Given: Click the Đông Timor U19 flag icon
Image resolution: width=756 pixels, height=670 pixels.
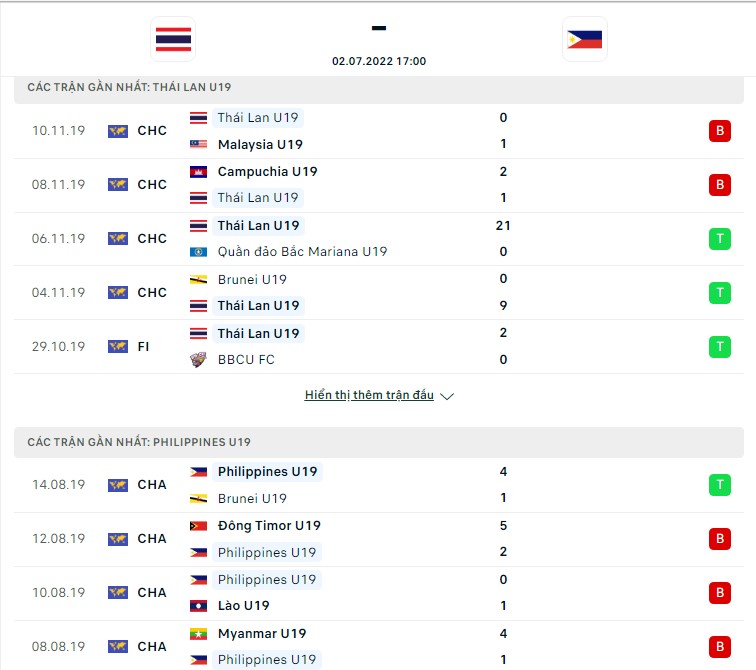Looking at the screenshot, I should [x=198, y=526].
